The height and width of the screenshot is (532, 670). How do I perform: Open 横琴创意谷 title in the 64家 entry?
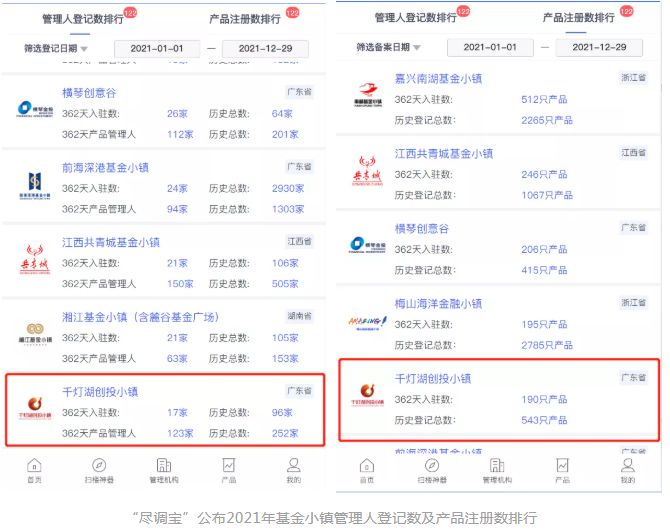tap(89, 93)
